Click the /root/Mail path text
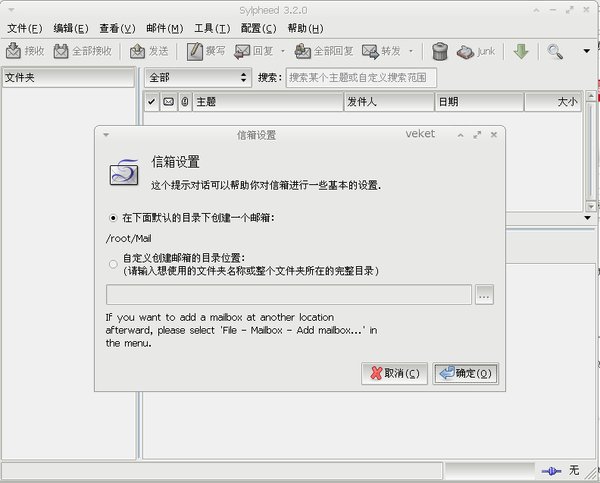 coord(129,238)
